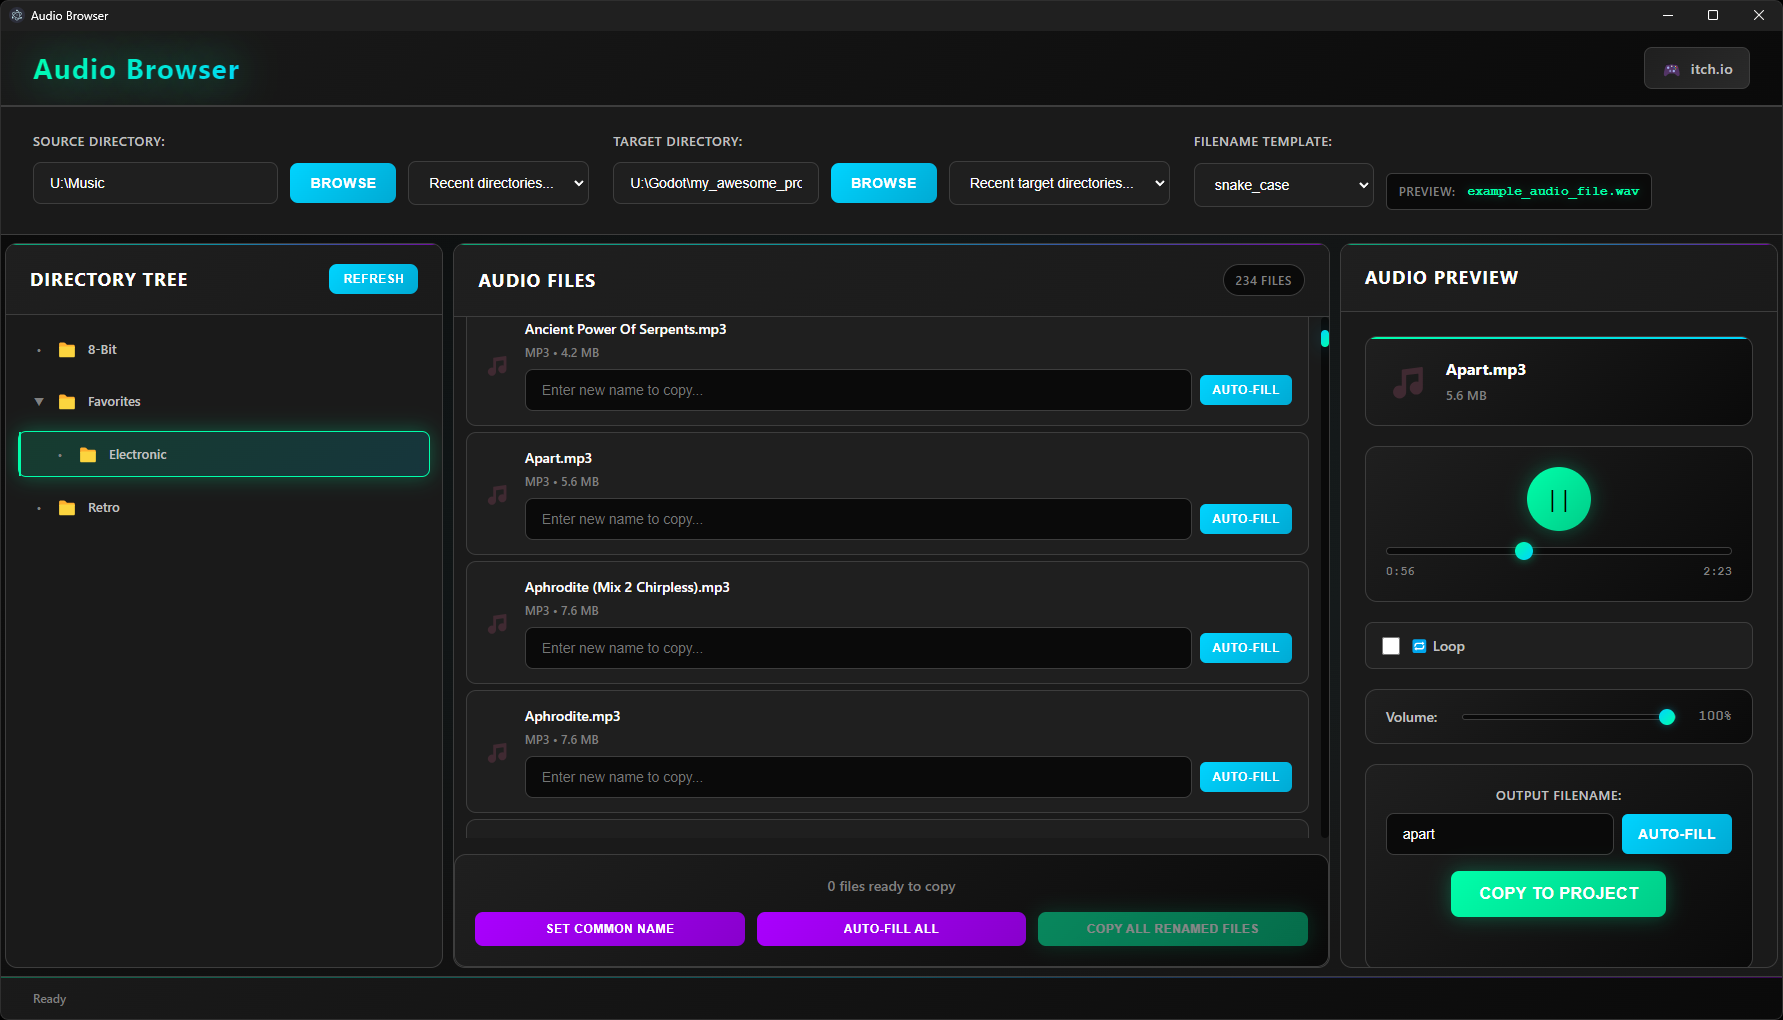
Task: Click the 2:23 total duration label
Action: (1717, 572)
